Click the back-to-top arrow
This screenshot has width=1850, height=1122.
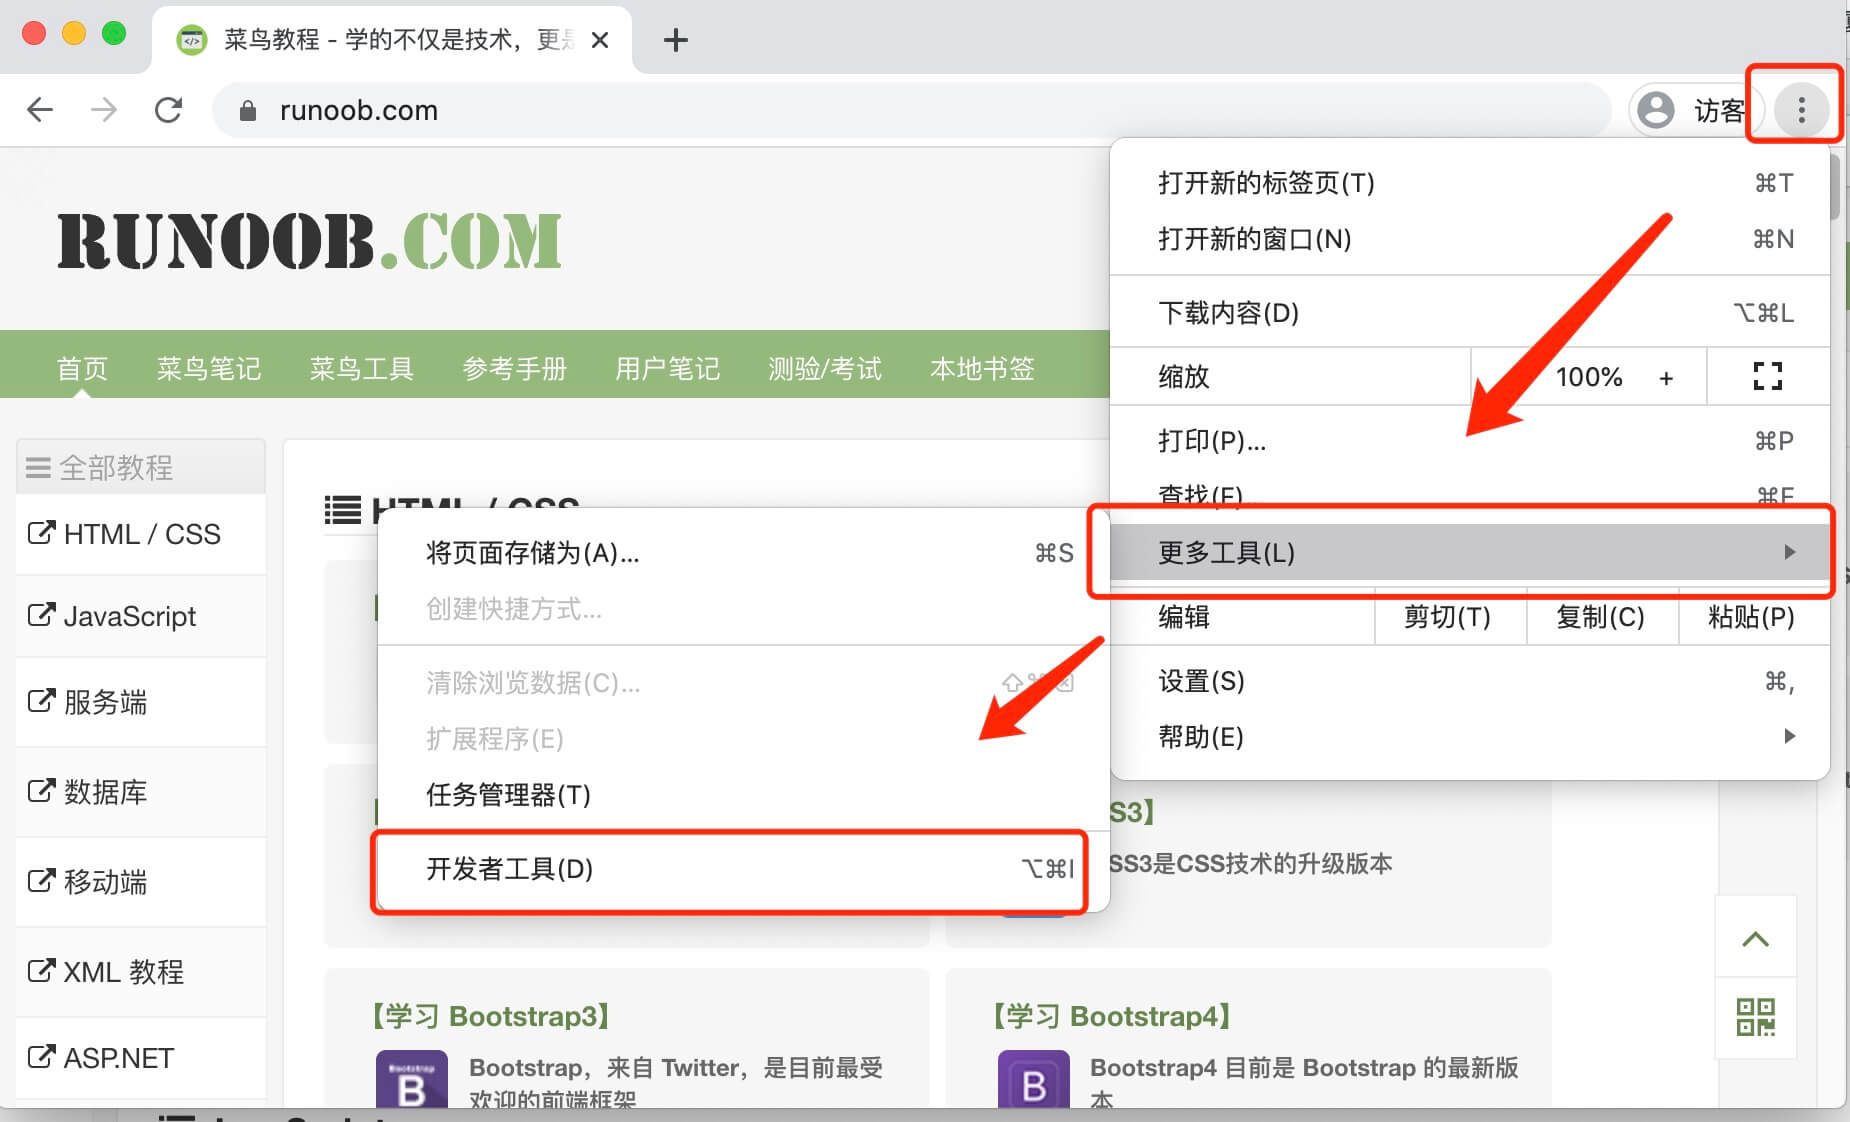click(1756, 940)
